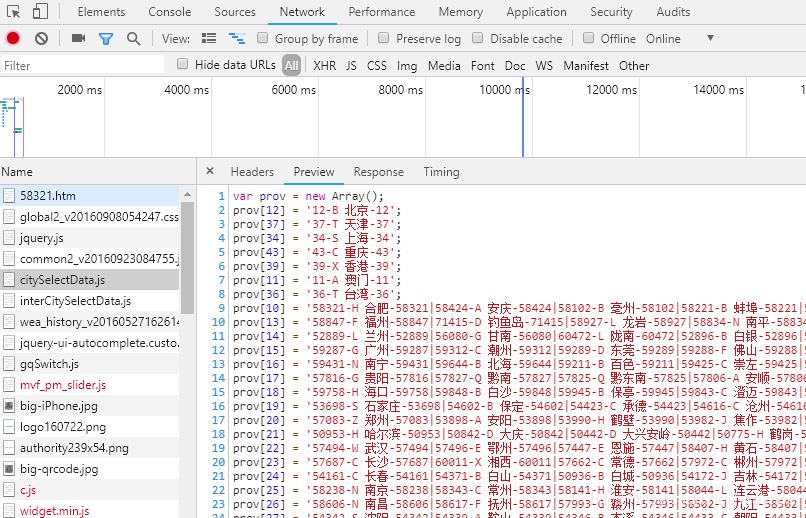806x518 pixels.
Task: Select the Preview tab
Action: pyautogui.click(x=314, y=172)
